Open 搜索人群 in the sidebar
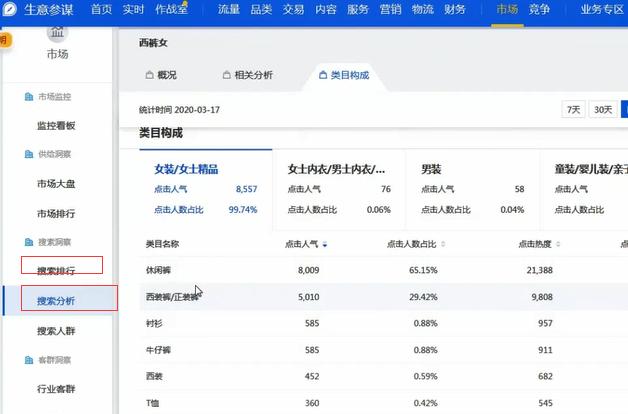The height and width of the screenshot is (414, 628). click(56, 331)
